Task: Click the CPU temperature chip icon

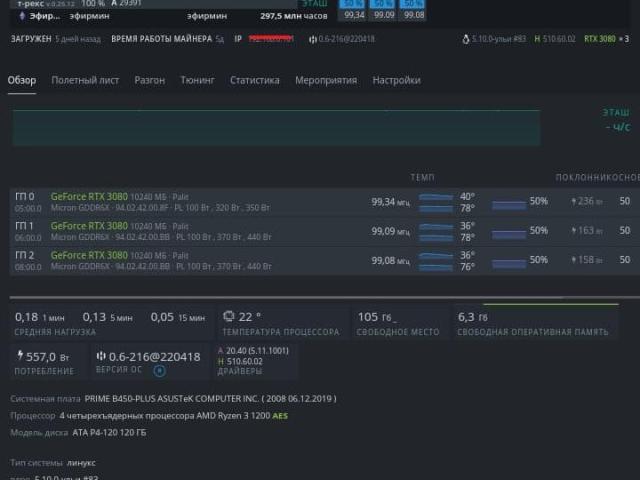Action: click(x=229, y=317)
